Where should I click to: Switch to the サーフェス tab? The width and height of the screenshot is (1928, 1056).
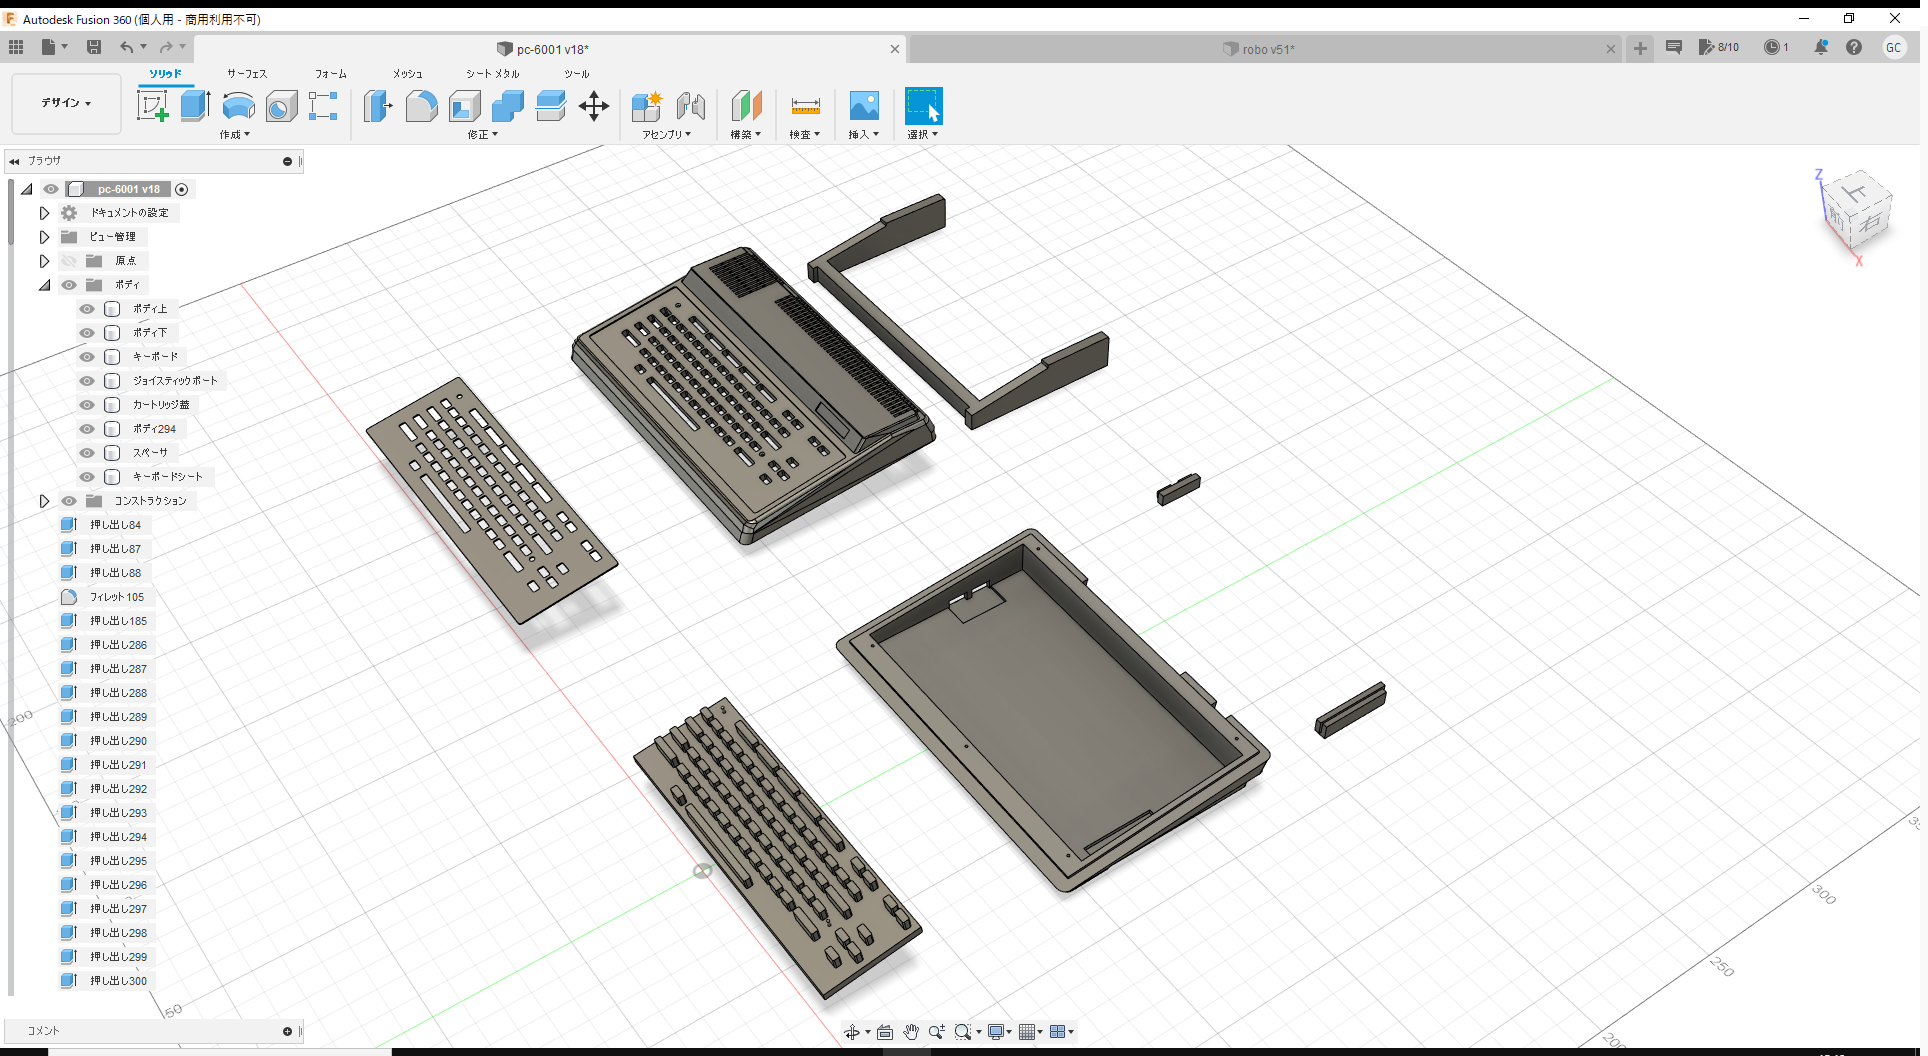pyautogui.click(x=246, y=73)
